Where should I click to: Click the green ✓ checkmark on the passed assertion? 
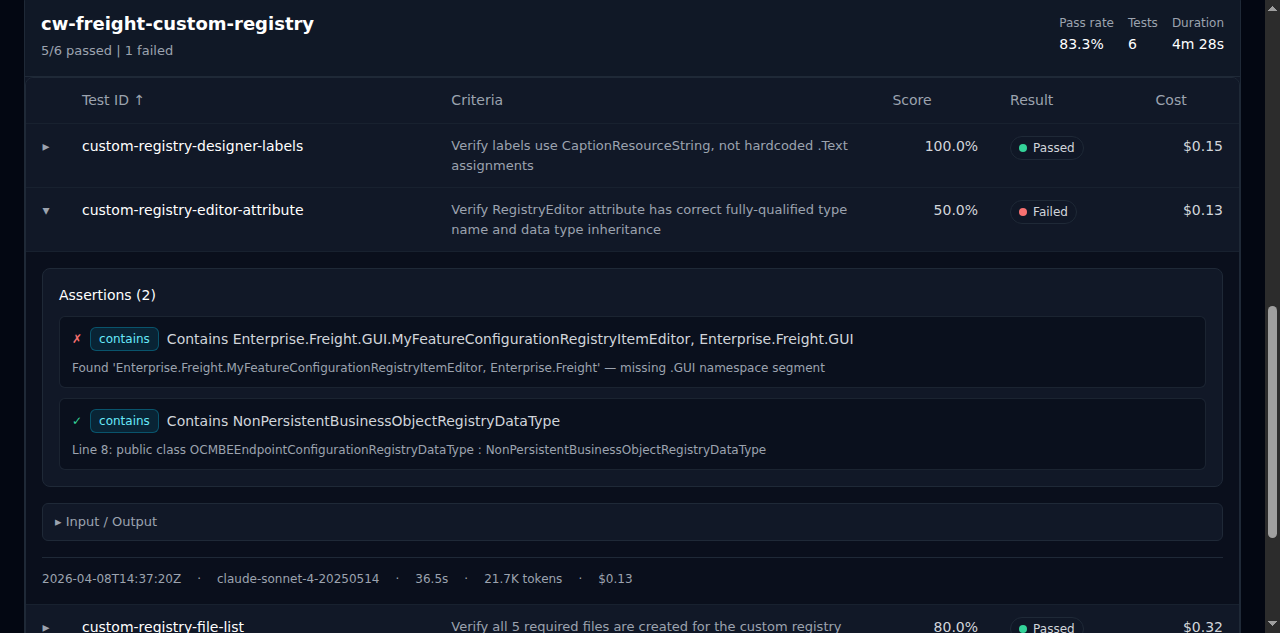tap(76, 421)
